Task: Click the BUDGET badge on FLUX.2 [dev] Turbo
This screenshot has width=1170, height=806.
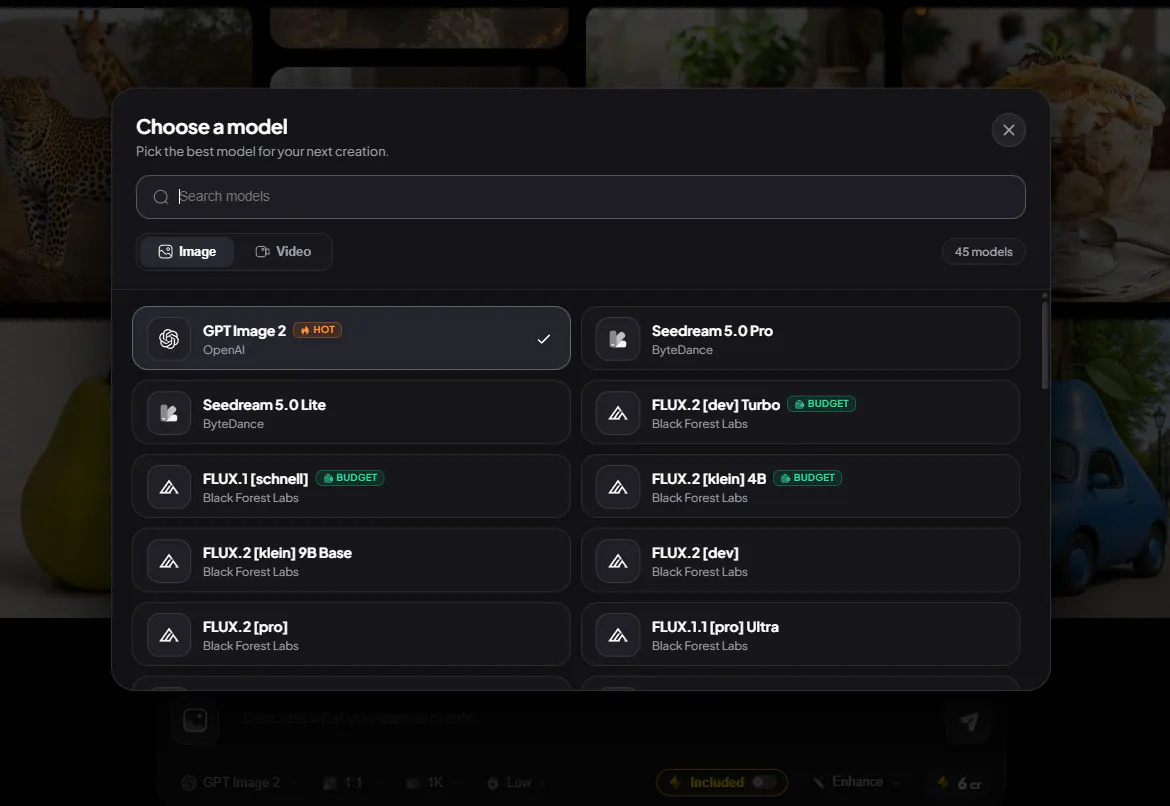Action: point(822,404)
